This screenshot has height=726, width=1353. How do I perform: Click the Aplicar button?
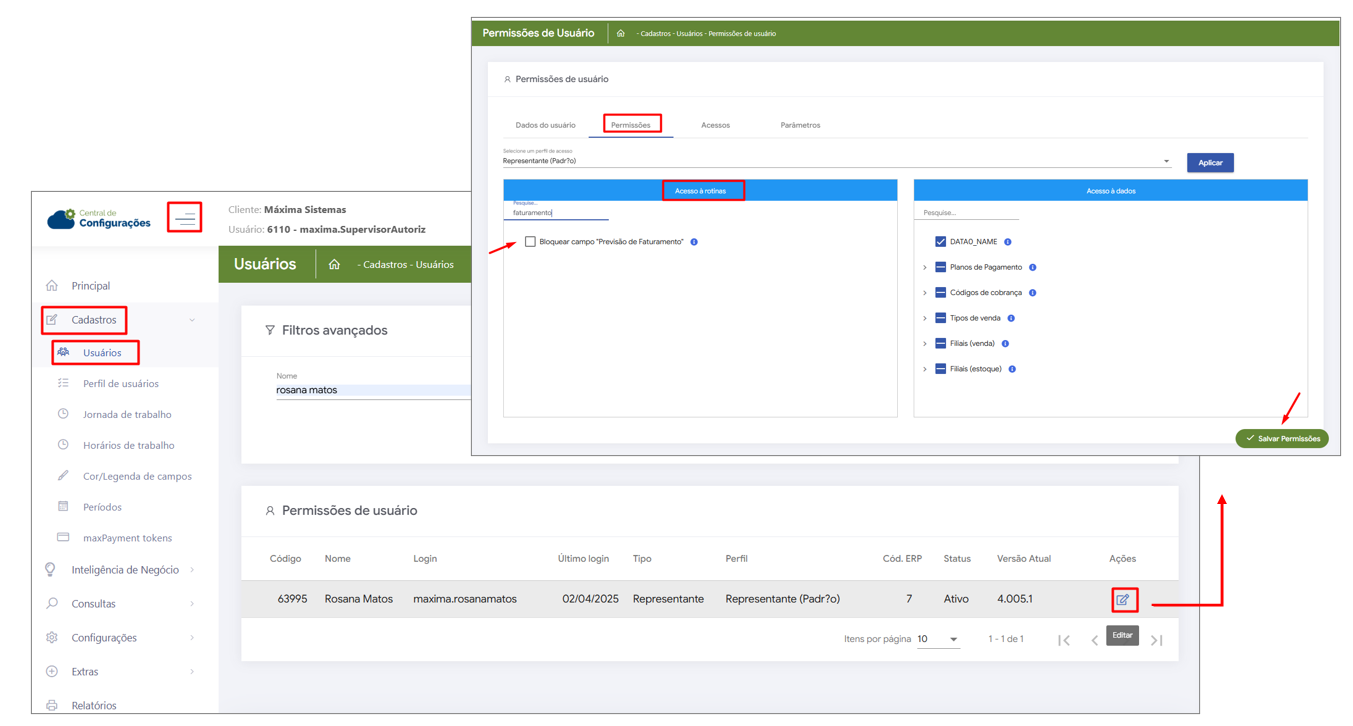1210,162
